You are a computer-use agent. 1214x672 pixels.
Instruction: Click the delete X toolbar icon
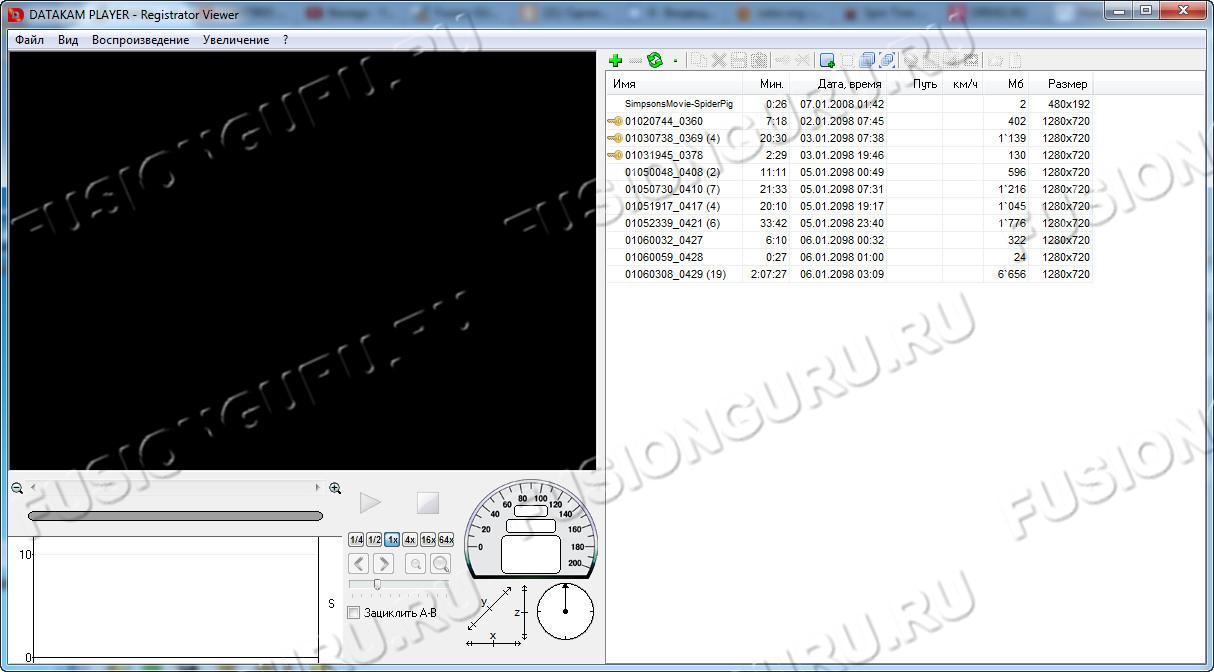(x=718, y=60)
